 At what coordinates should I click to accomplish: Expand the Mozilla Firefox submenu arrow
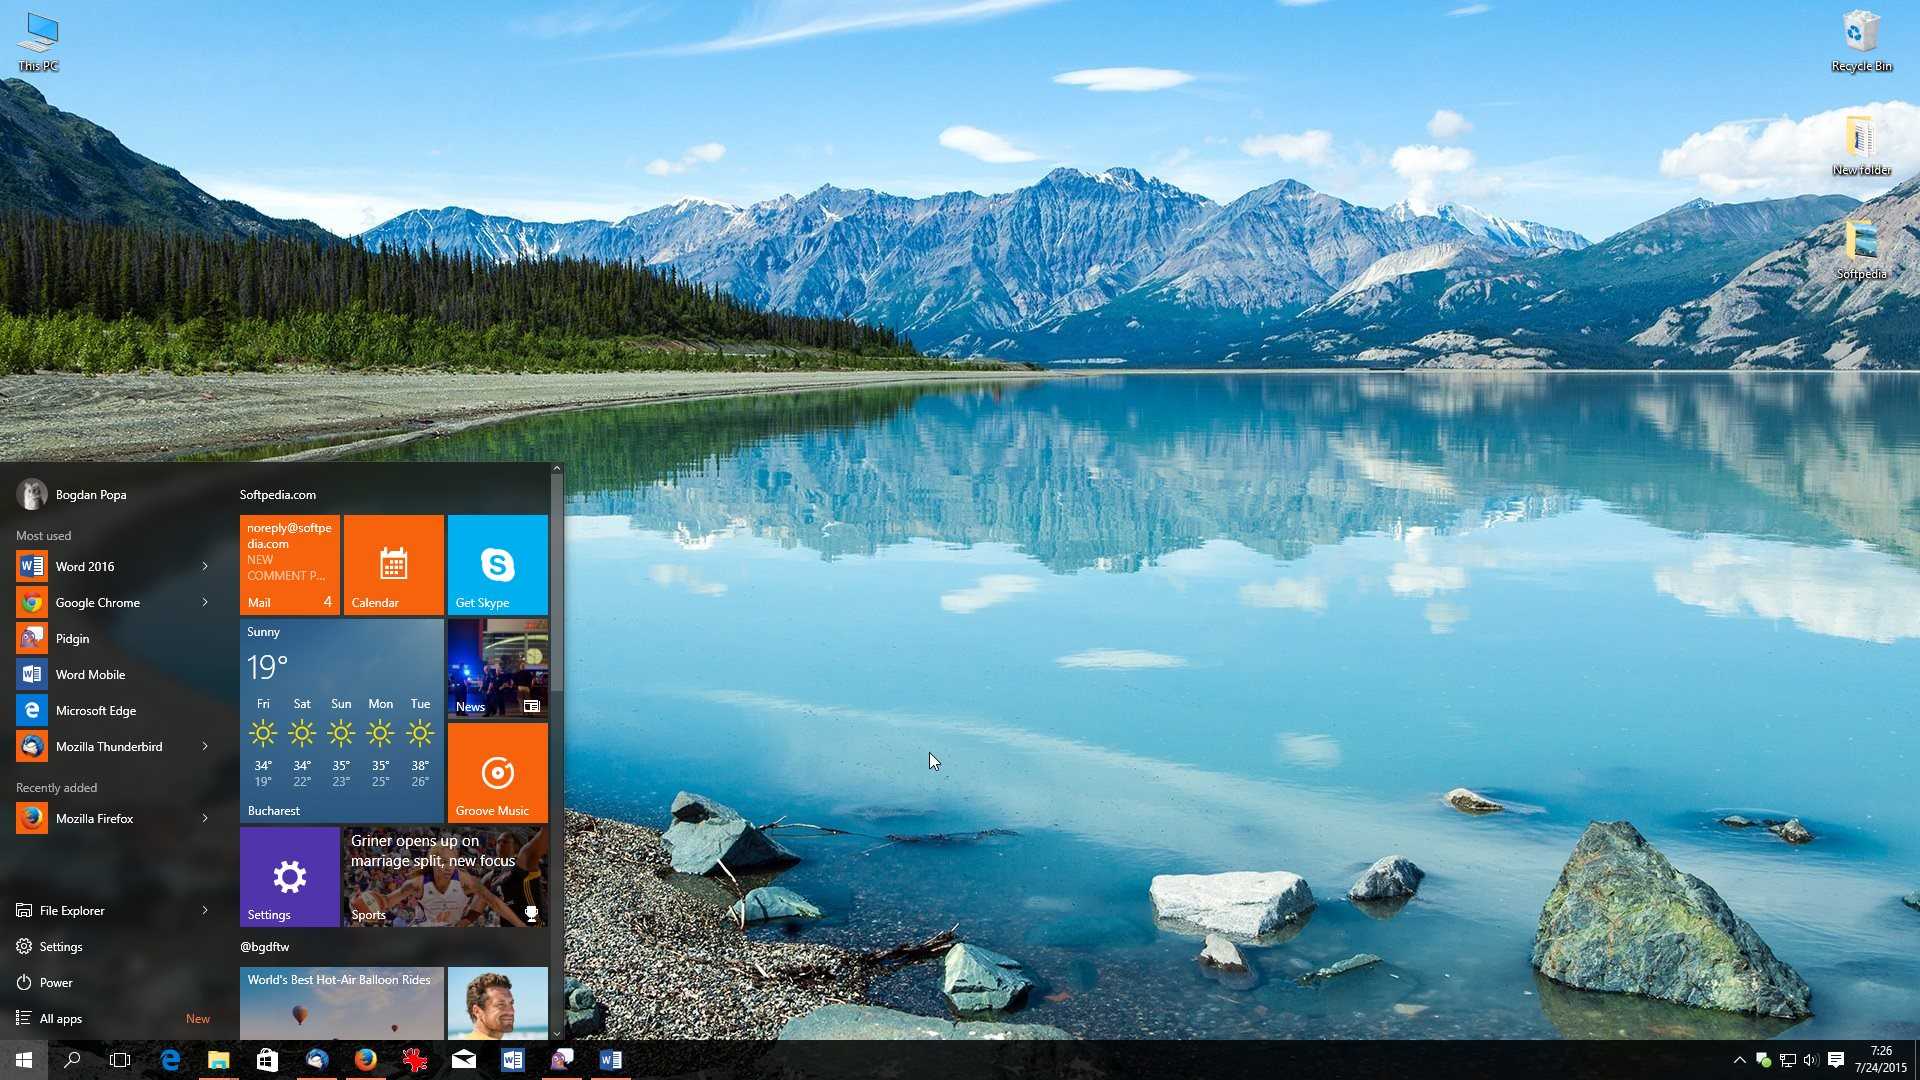point(206,818)
